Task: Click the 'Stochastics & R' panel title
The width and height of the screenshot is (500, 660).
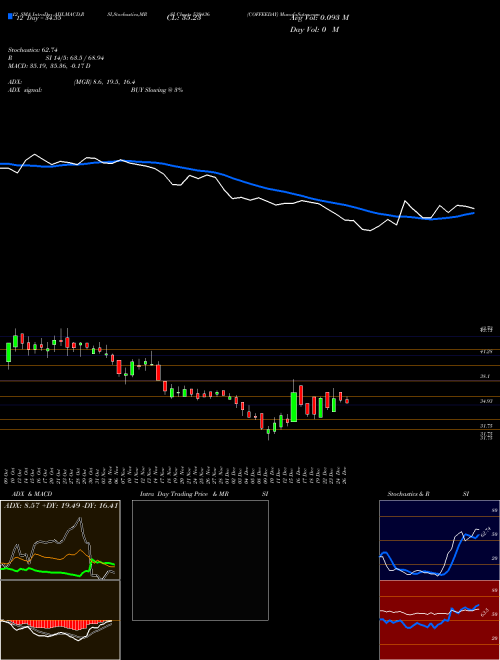Action: (409, 494)
